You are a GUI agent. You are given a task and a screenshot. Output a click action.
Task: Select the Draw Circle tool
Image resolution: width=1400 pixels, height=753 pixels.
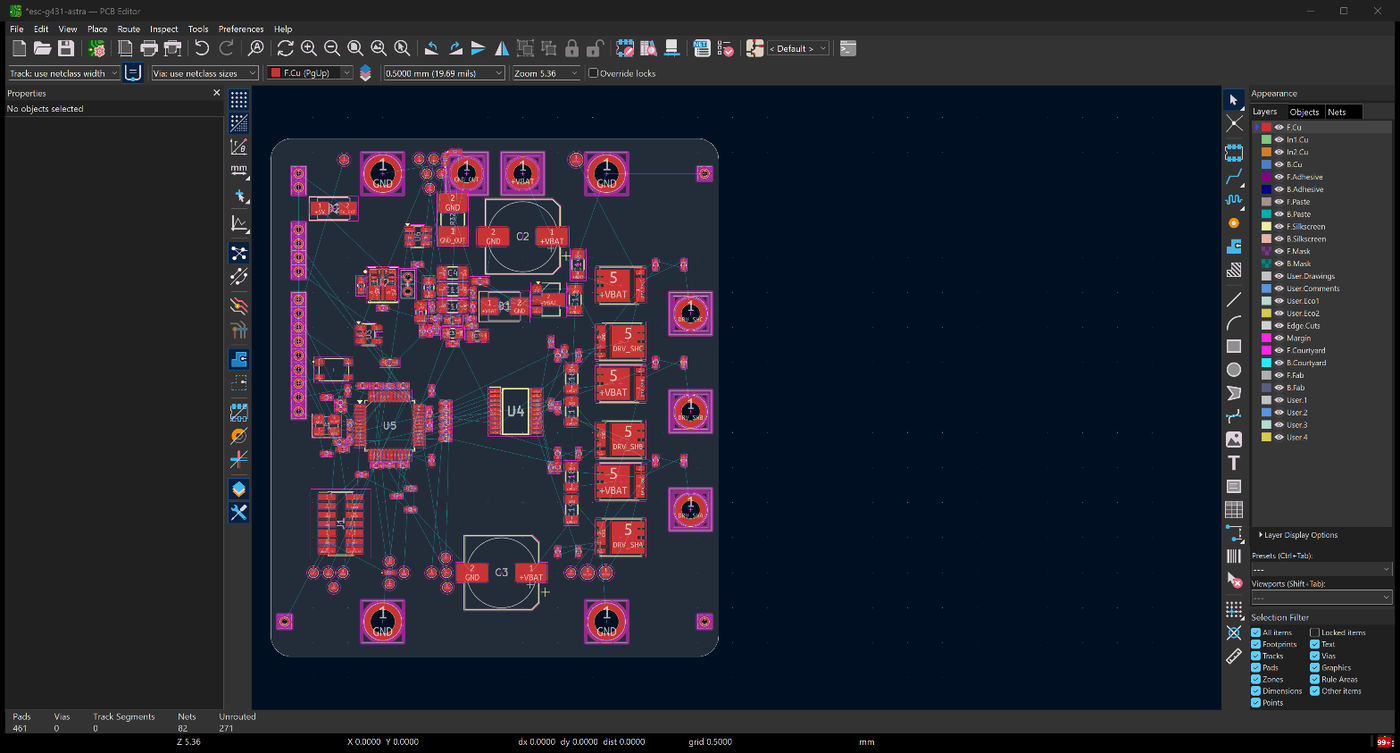click(1234, 370)
